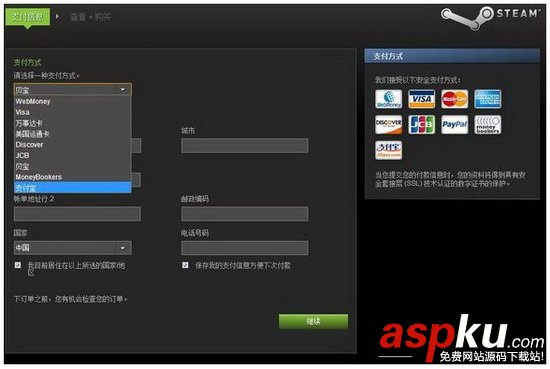Select WebMoney from the payment list
550x369 pixels.
click(x=73, y=101)
